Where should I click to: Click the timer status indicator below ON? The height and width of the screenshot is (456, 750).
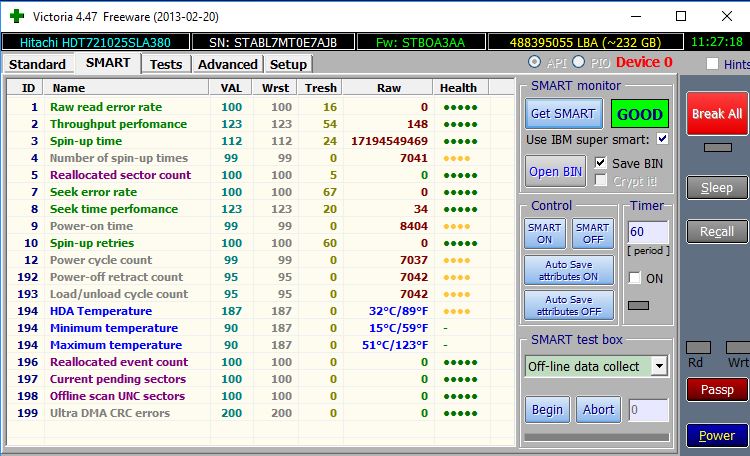(x=637, y=305)
